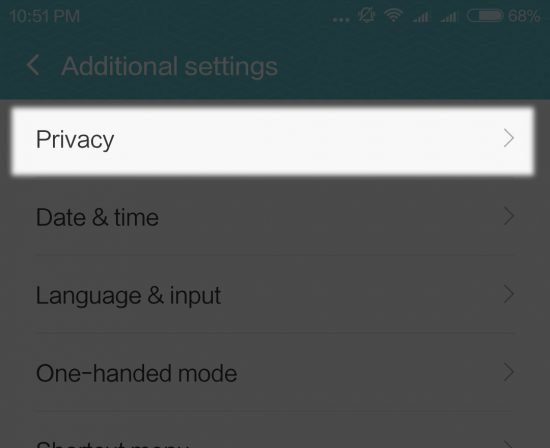550x448 pixels.
Task: Tap the chevron of the bottom cut-off row
Action: (509, 445)
